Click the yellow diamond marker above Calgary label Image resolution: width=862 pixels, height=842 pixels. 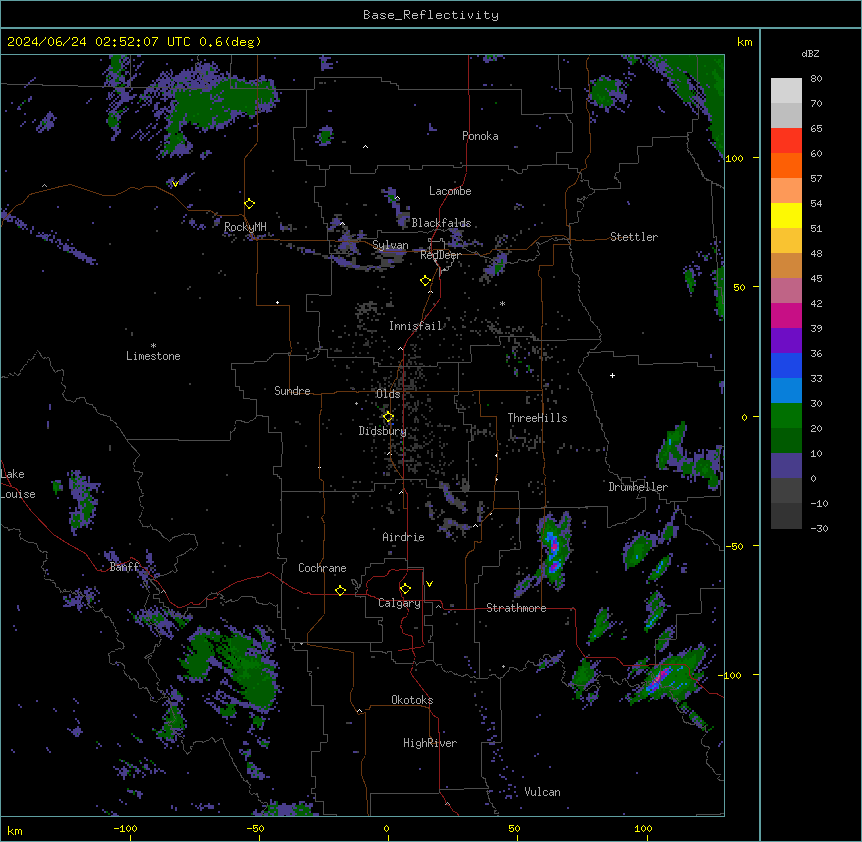tap(405, 589)
